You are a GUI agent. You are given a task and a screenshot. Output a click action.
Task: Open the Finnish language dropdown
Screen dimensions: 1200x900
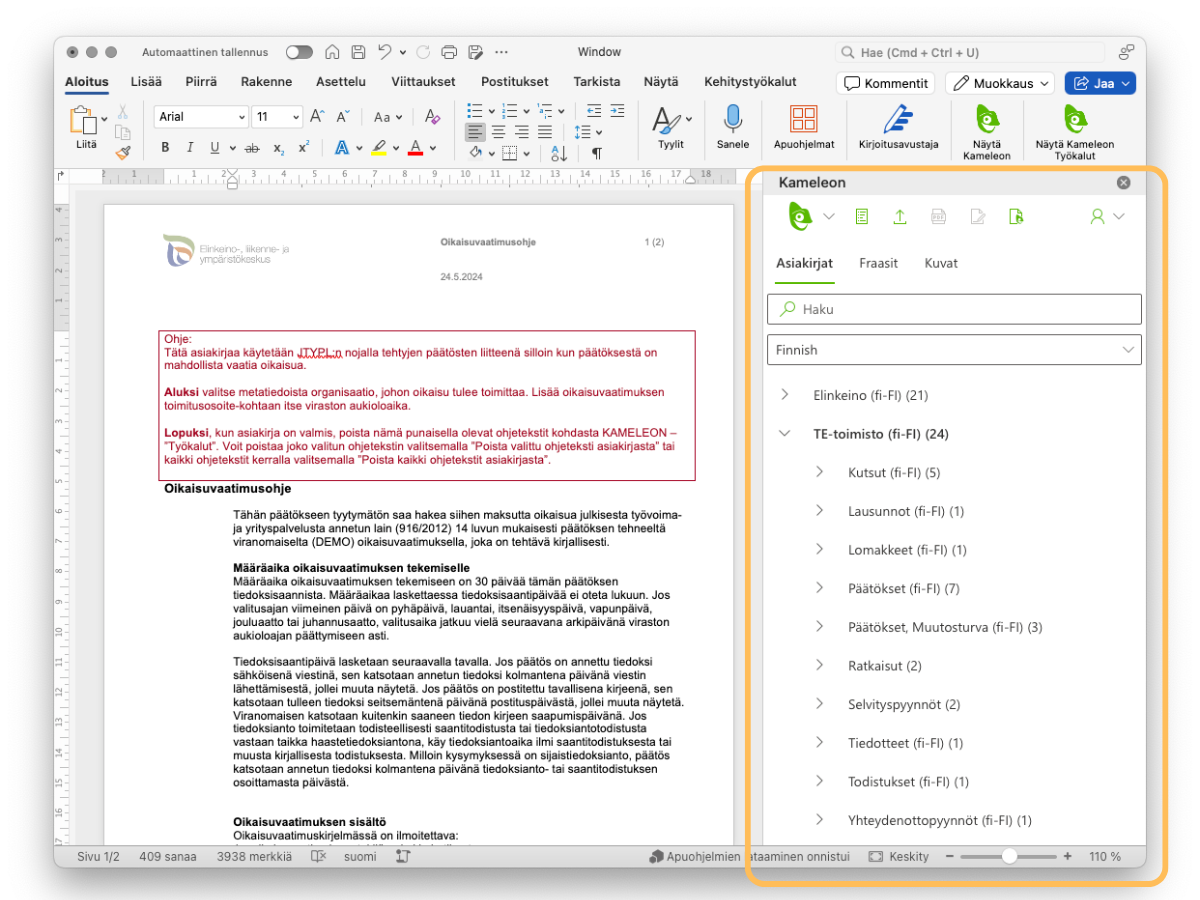(x=954, y=350)
